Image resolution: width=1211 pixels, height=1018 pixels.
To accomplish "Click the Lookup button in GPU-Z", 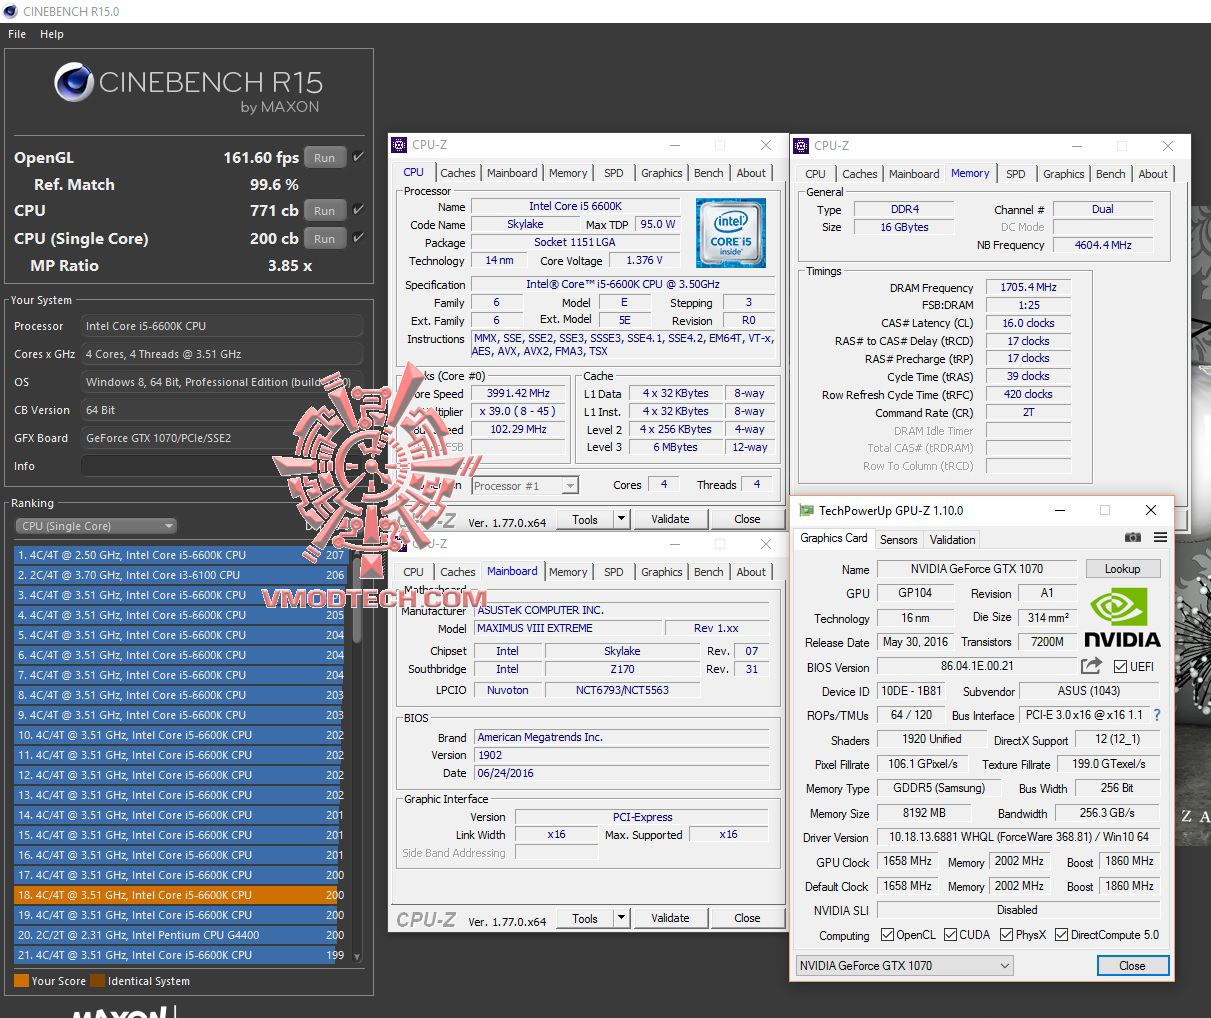I will (x=1123, y=568).
